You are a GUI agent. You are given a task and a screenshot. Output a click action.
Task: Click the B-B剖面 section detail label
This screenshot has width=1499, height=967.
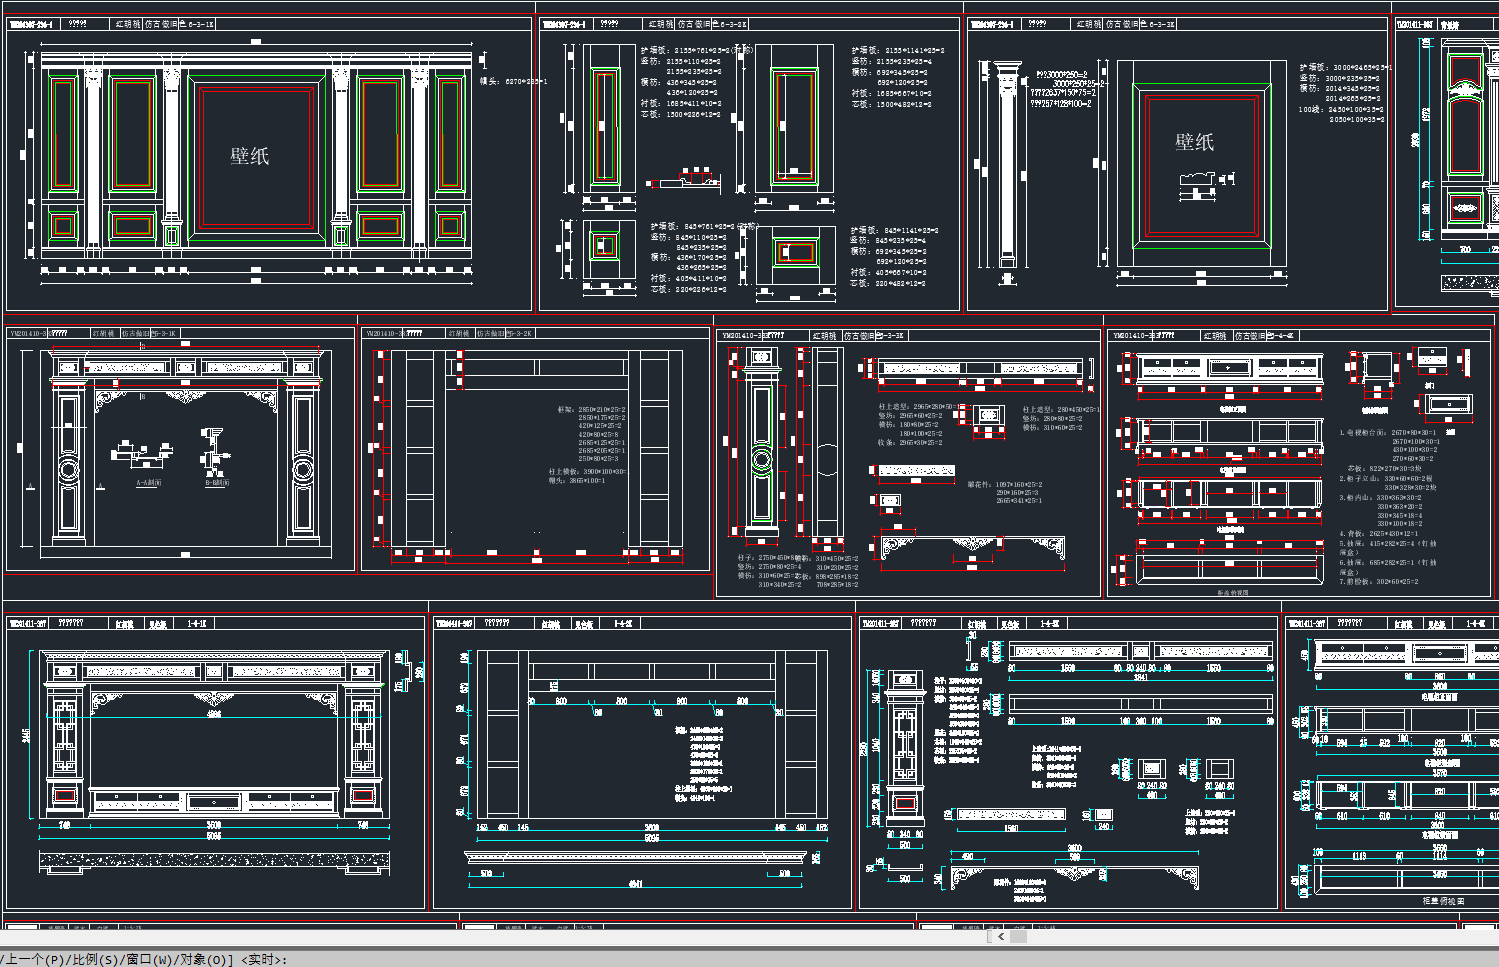pyautogui.click(x=217, y=483)
